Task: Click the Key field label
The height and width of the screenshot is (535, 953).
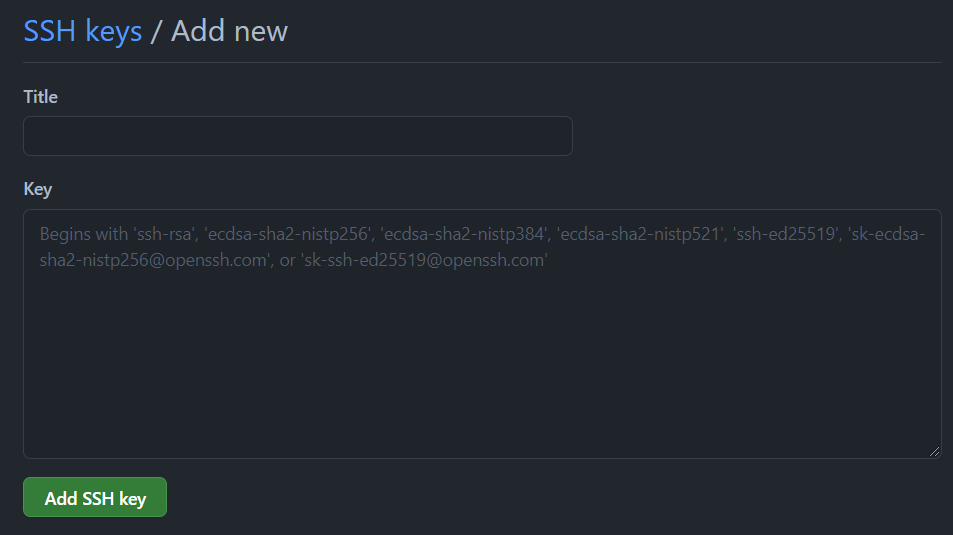Action: pos(38,190)
